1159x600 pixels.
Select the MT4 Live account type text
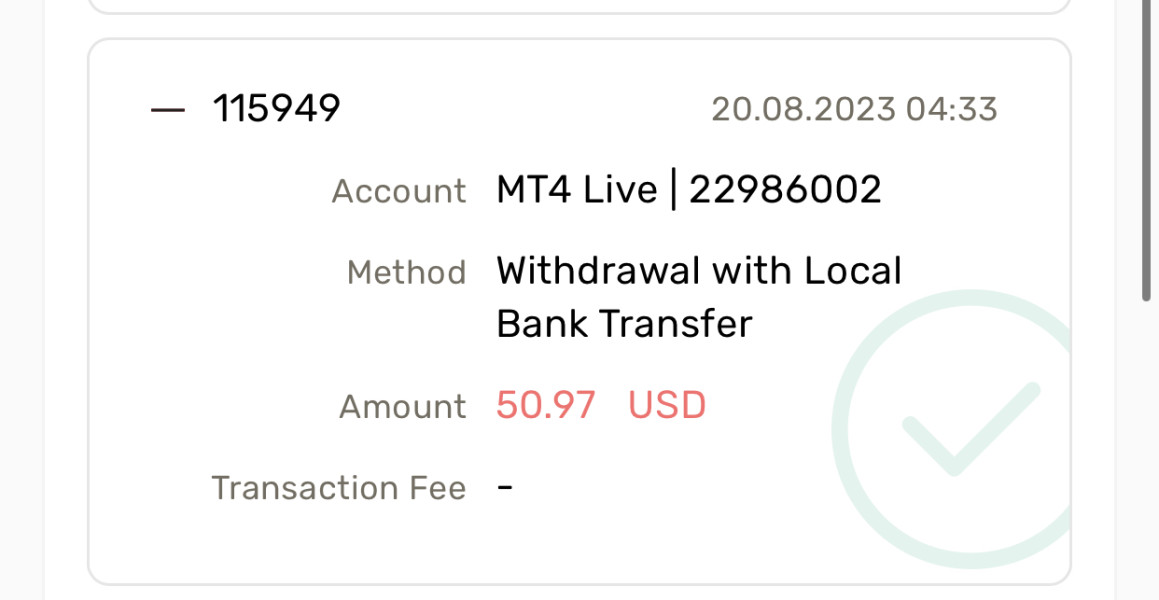[576, 189]
